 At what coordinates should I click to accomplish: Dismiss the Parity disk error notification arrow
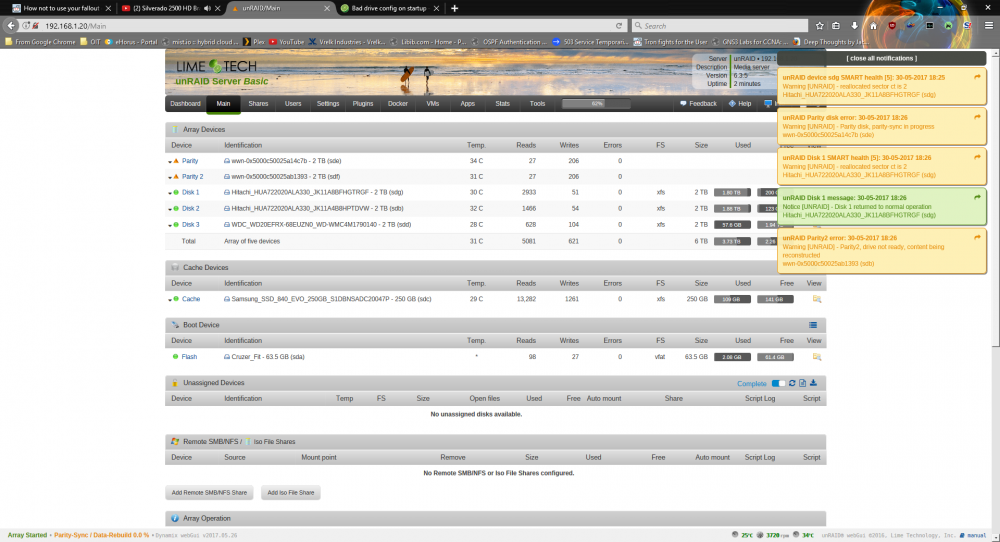tap(977, 117)
